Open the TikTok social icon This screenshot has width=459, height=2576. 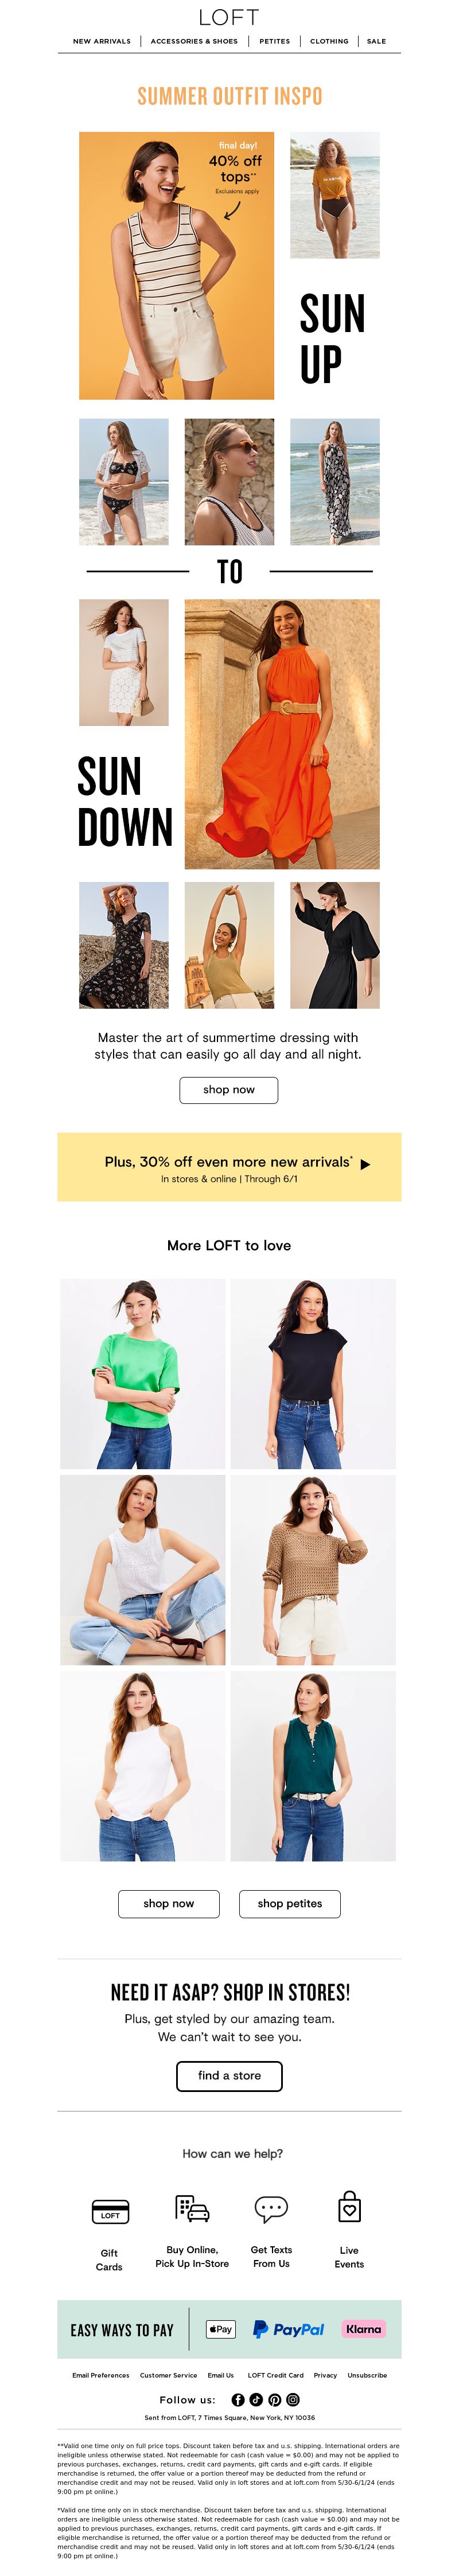coord(256,2400)
